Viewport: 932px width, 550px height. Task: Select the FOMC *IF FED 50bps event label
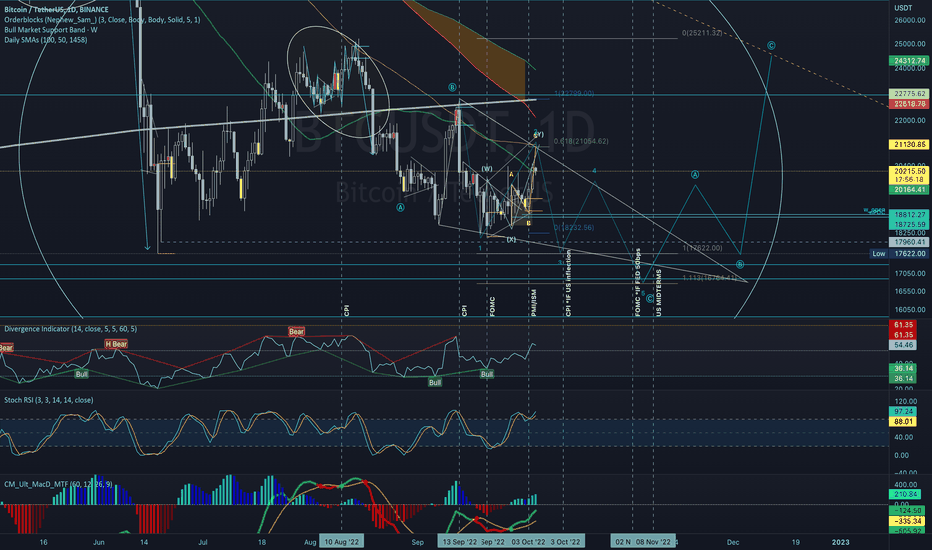pyautogui.click(x=638, y=282)
